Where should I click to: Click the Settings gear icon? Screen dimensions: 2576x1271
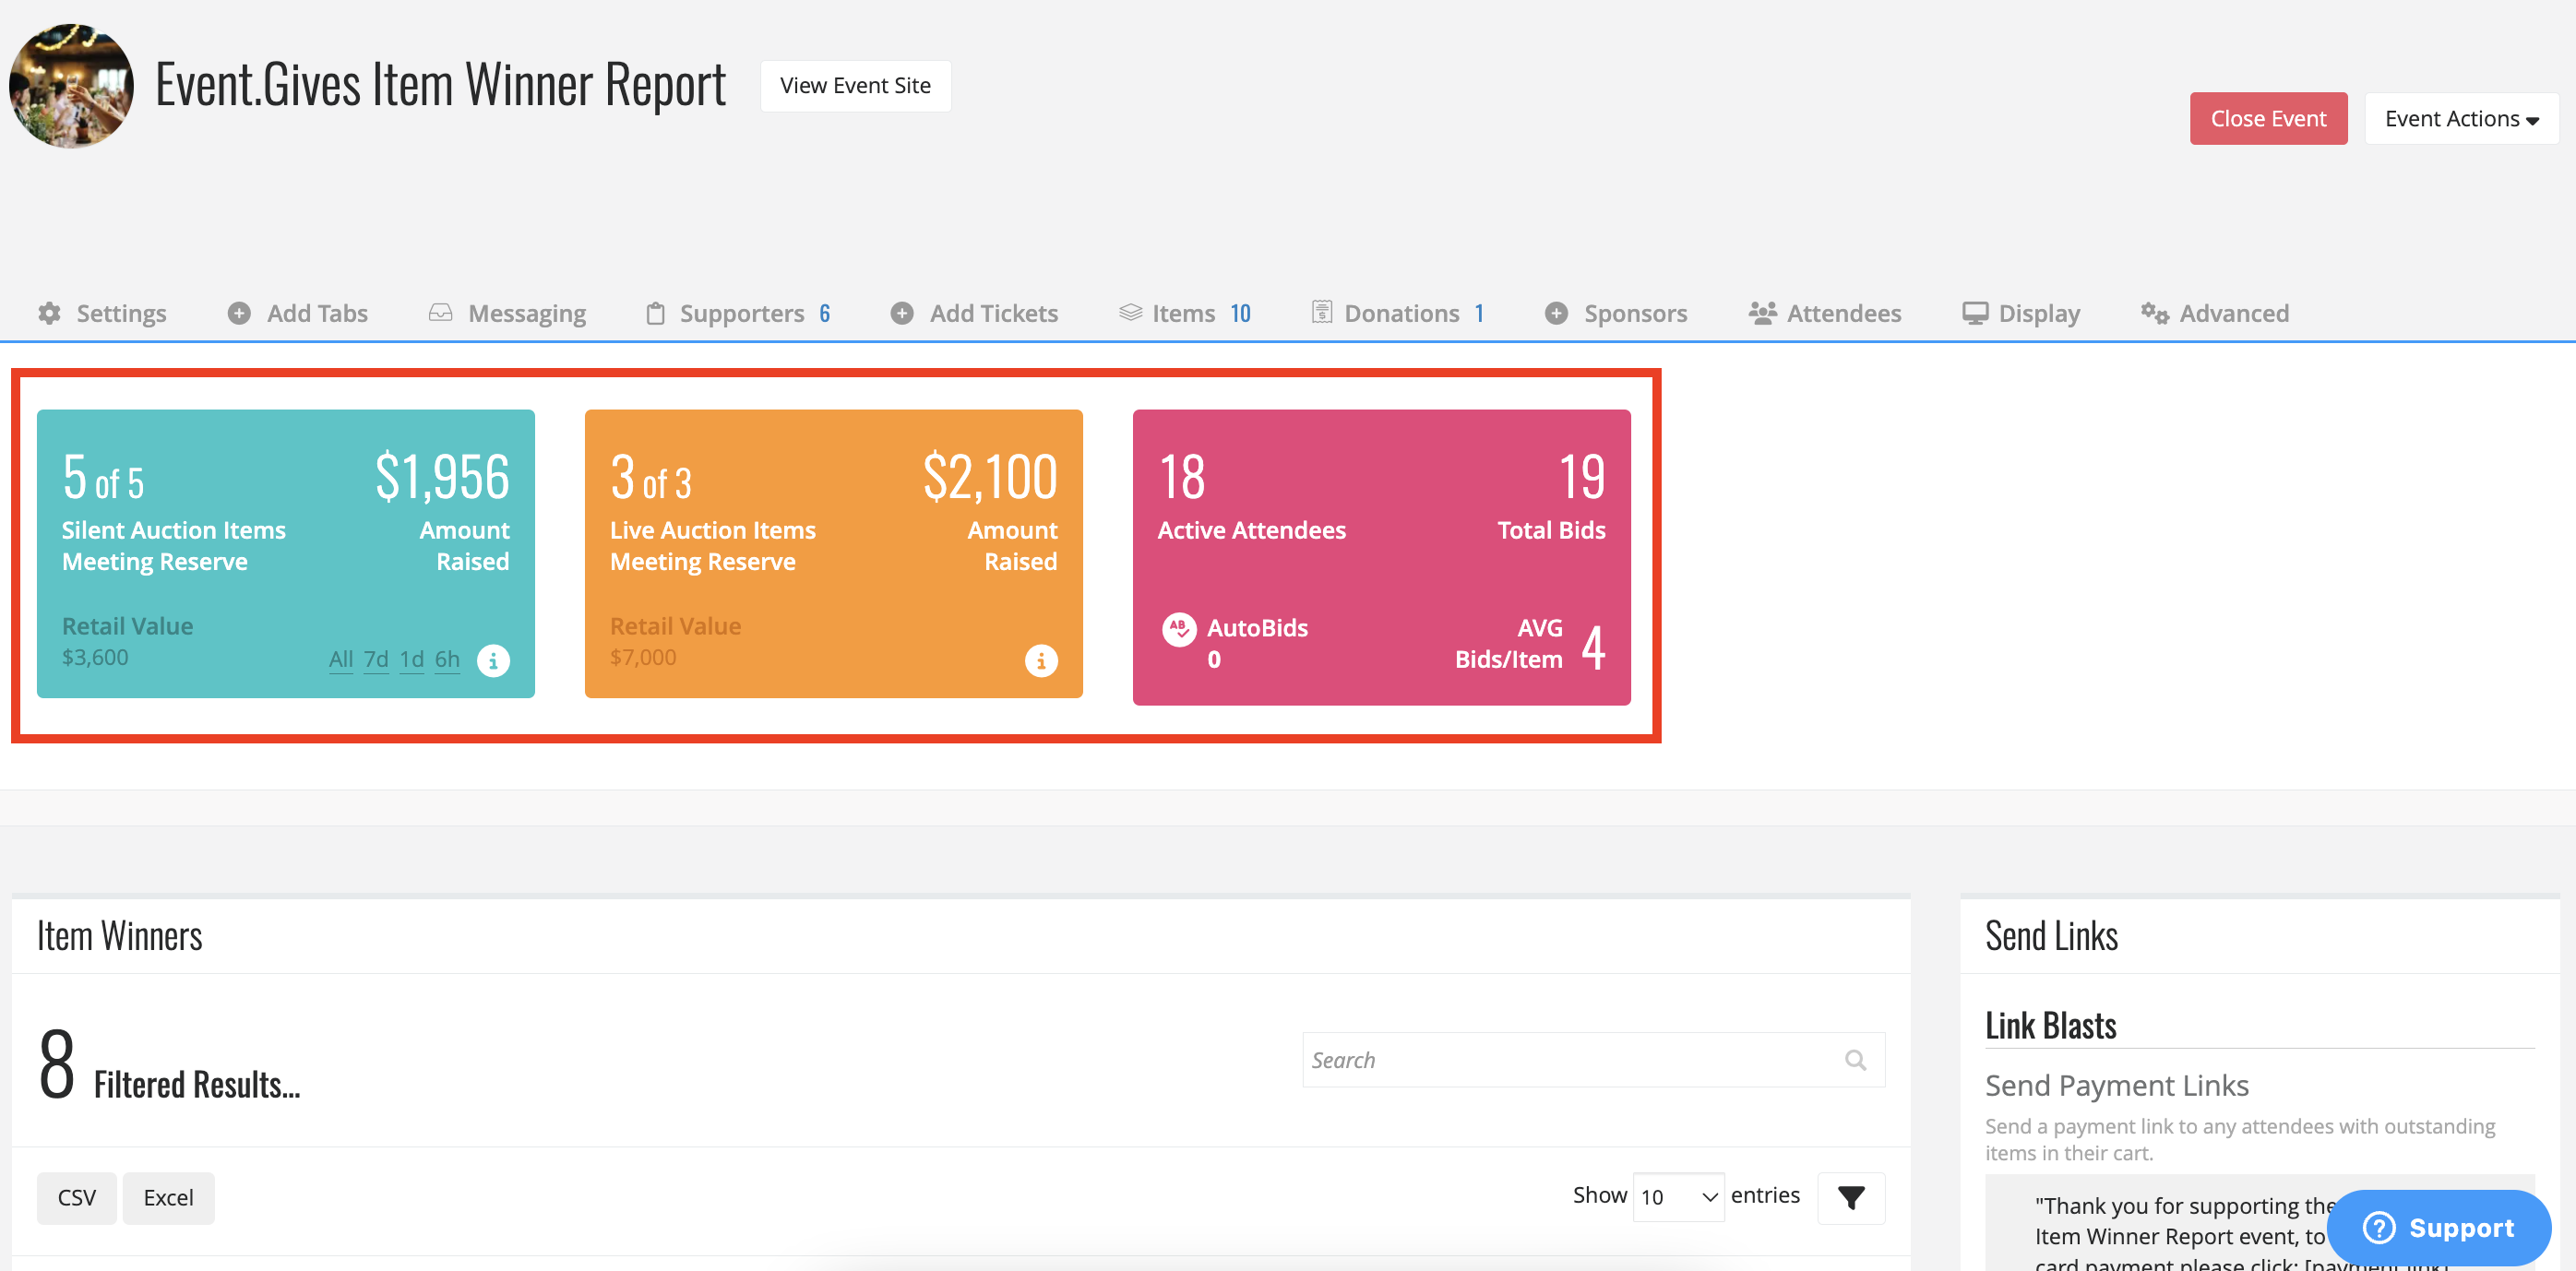click(x=49, y=313)
